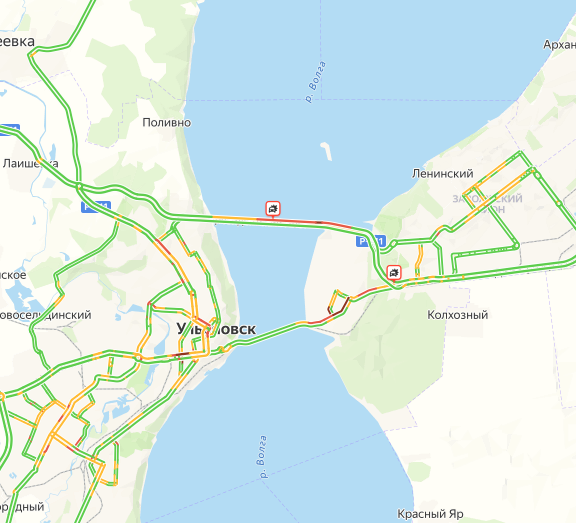Click the partially visible route shield above Лаишевка
Screen dimensions: 576x523
tap(9, 130)
